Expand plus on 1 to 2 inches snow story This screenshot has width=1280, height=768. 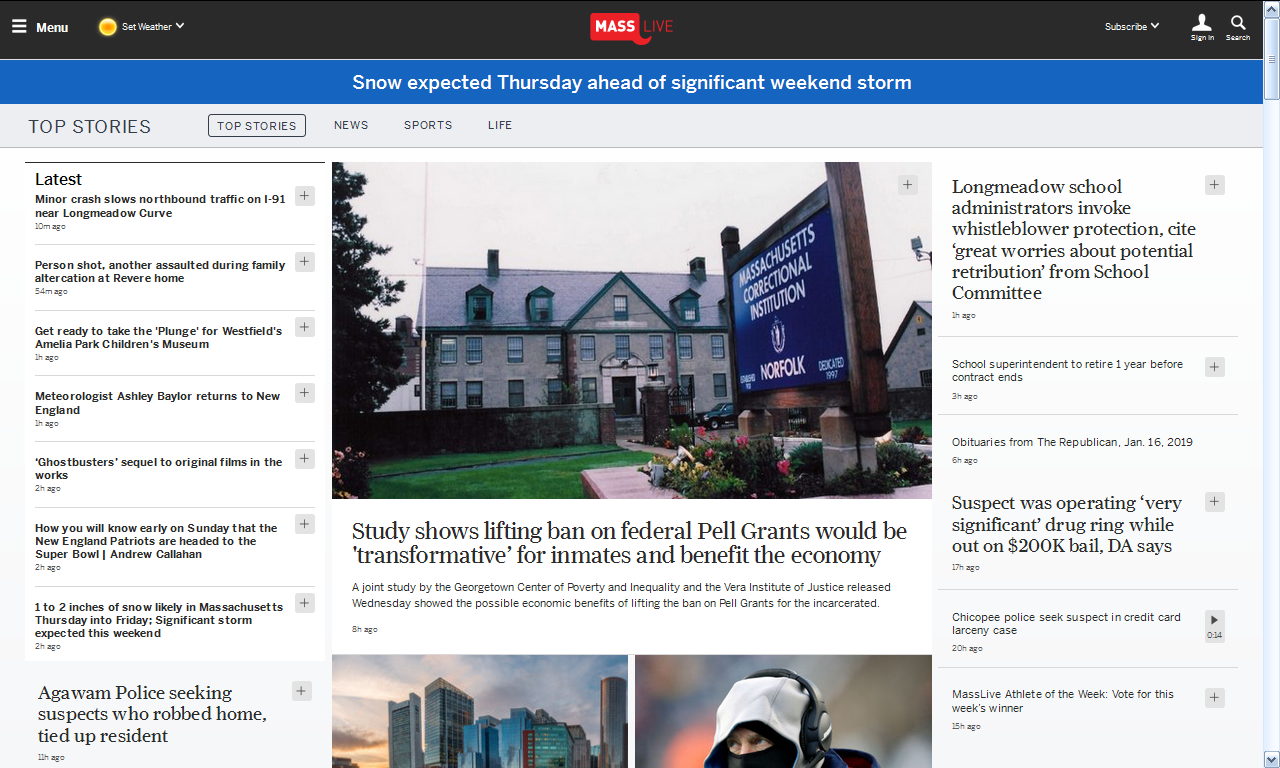pyautogui.click(x=305, y=603)
